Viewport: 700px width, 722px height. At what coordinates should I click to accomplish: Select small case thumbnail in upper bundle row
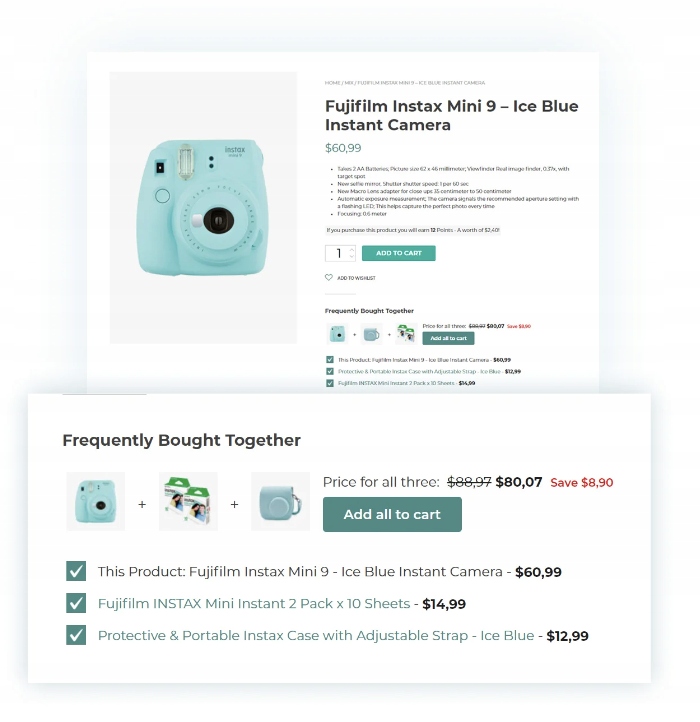(371, 333)
